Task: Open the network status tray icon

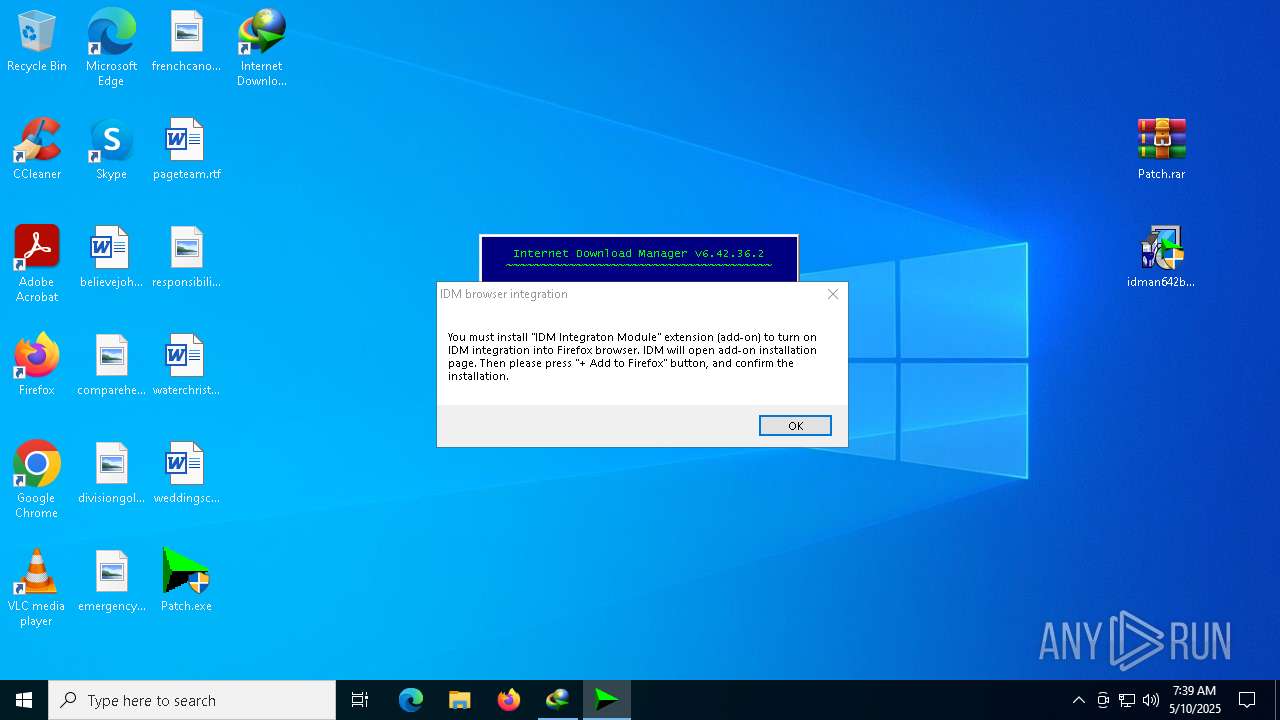Action: click(1127, 700)
